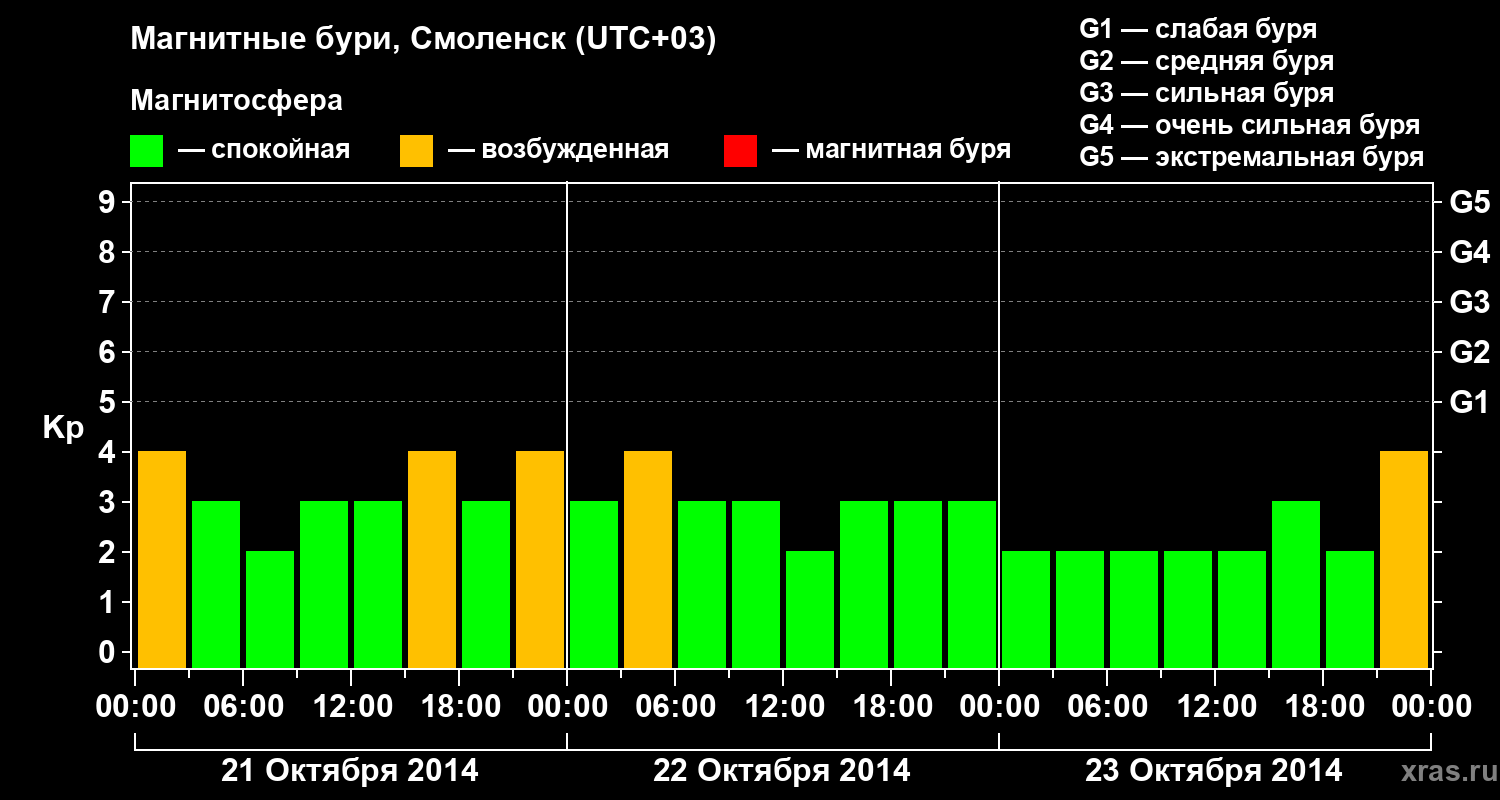Click the 'G5 — экстремальная буря' legend line

tap(1252, 157)
